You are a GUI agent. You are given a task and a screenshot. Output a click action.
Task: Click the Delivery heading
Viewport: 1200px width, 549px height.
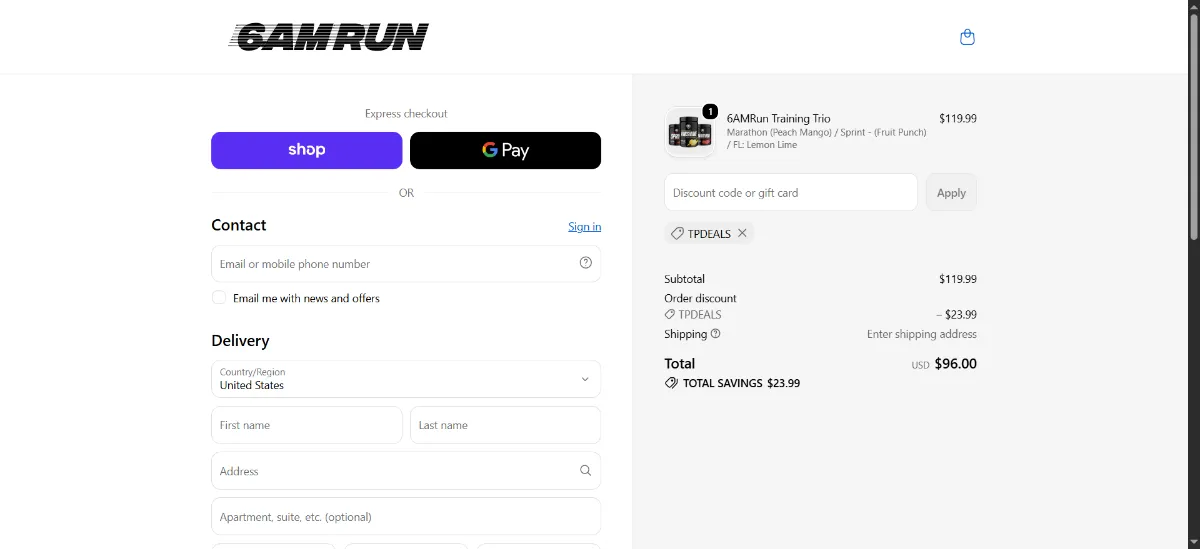(x=240, y=341)
